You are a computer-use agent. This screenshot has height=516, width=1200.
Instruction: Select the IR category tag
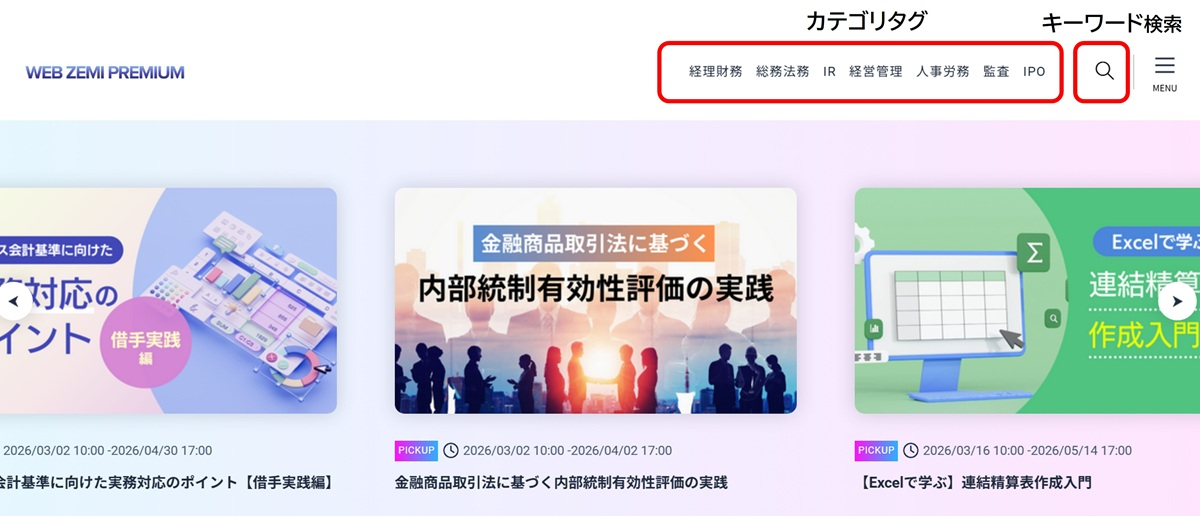coord(829,72)
